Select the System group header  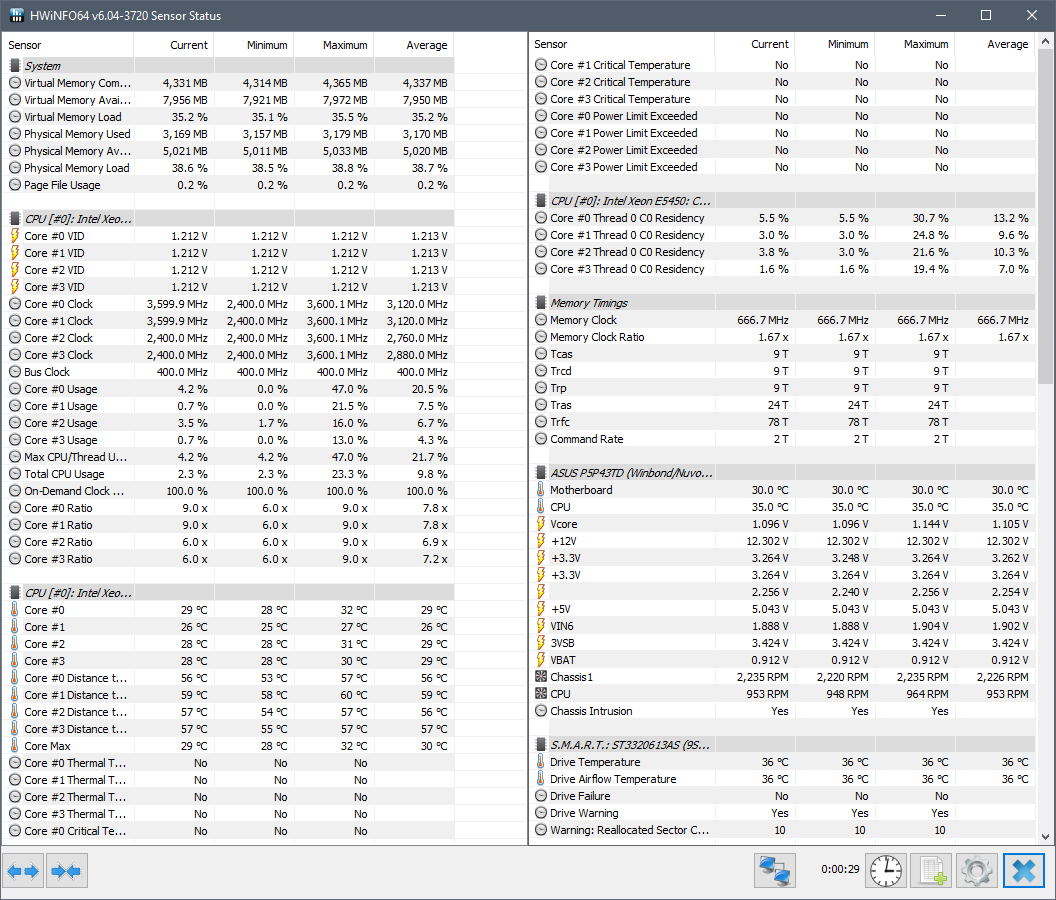click(x=42, y=66)
